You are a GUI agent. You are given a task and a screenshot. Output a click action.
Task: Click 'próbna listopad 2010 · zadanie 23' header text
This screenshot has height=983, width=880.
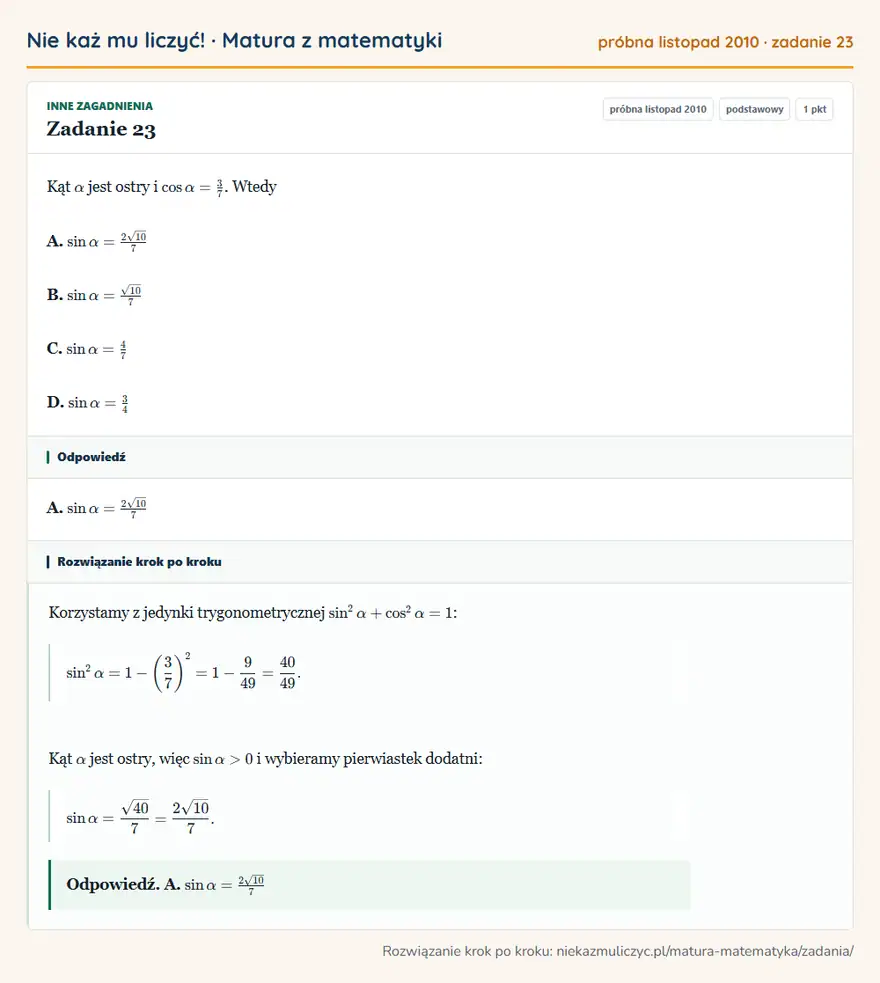(x=725, y=42)
